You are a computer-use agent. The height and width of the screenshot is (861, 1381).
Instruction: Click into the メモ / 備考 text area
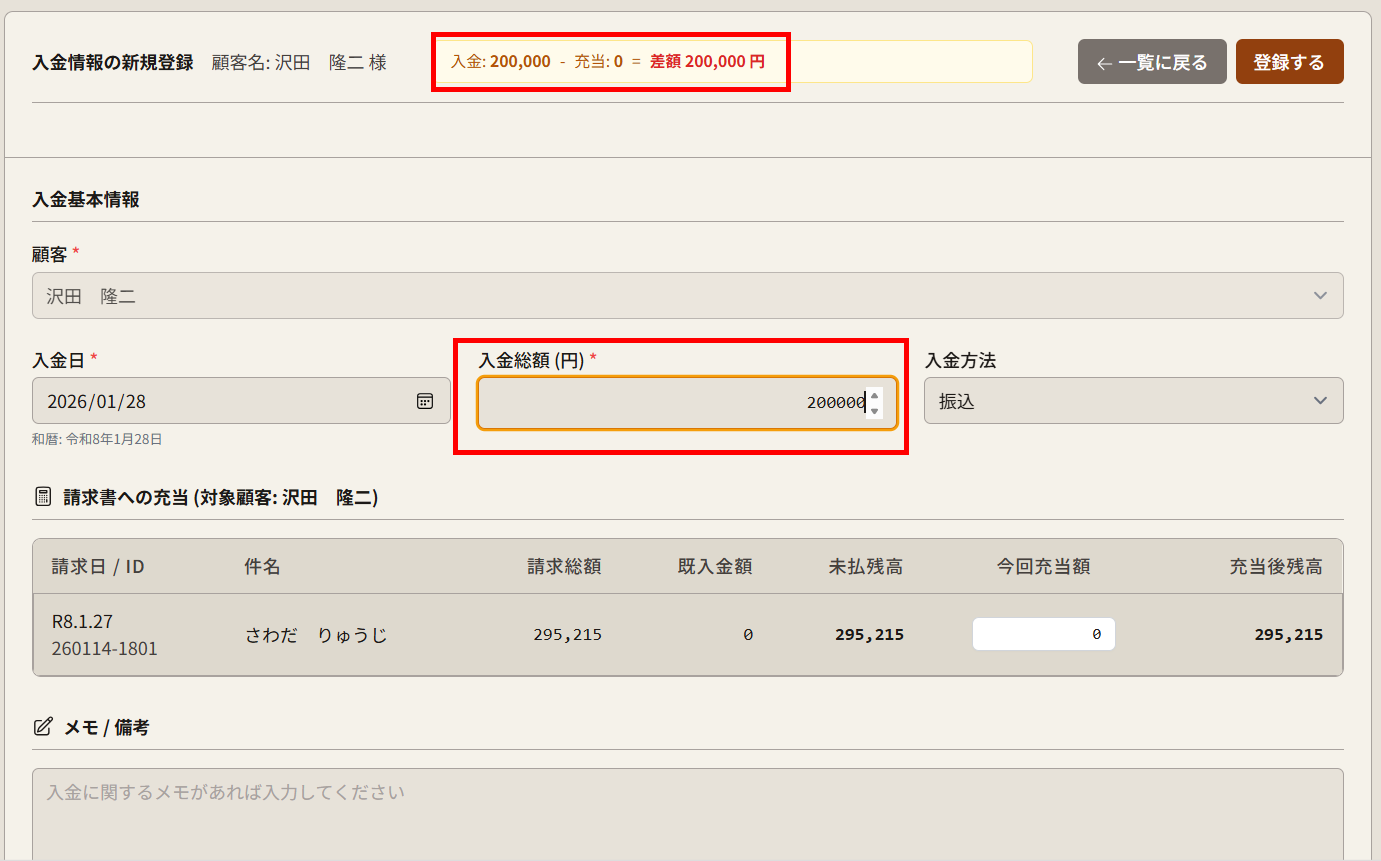click(687, 815)
